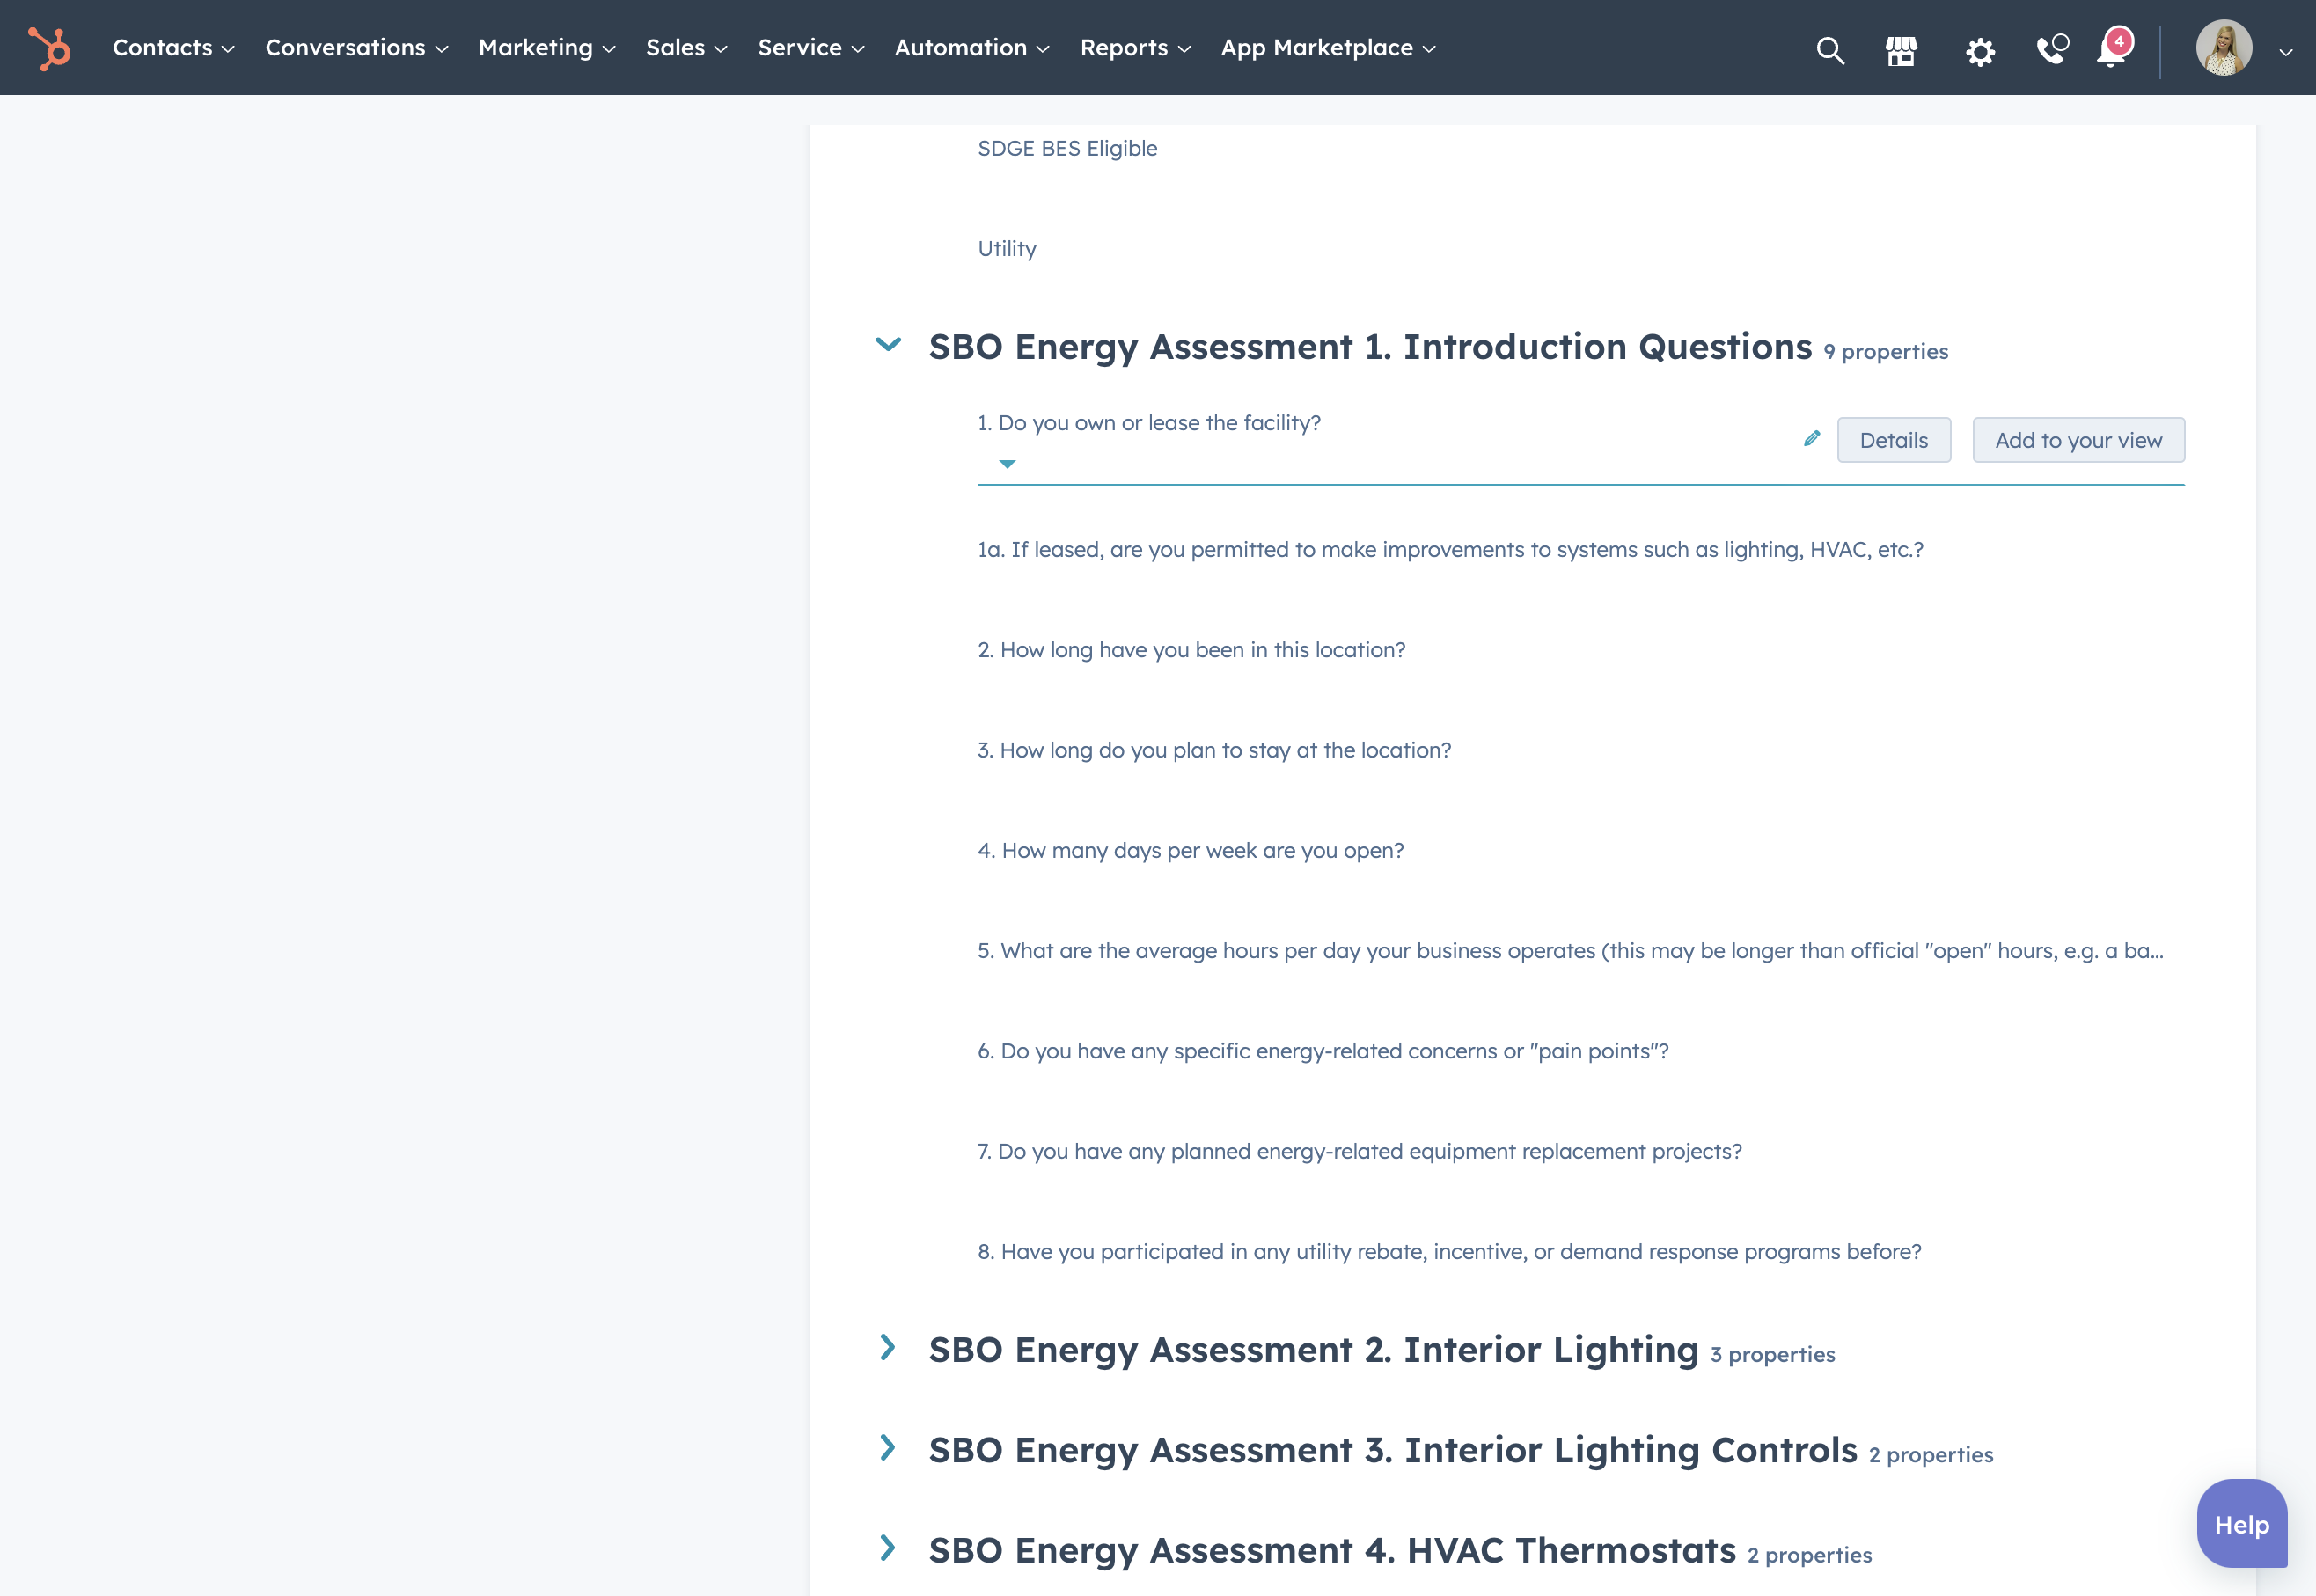Open the own or lease dropdown arrow
2316x1596 pixels.
(x=1007, y=464)
